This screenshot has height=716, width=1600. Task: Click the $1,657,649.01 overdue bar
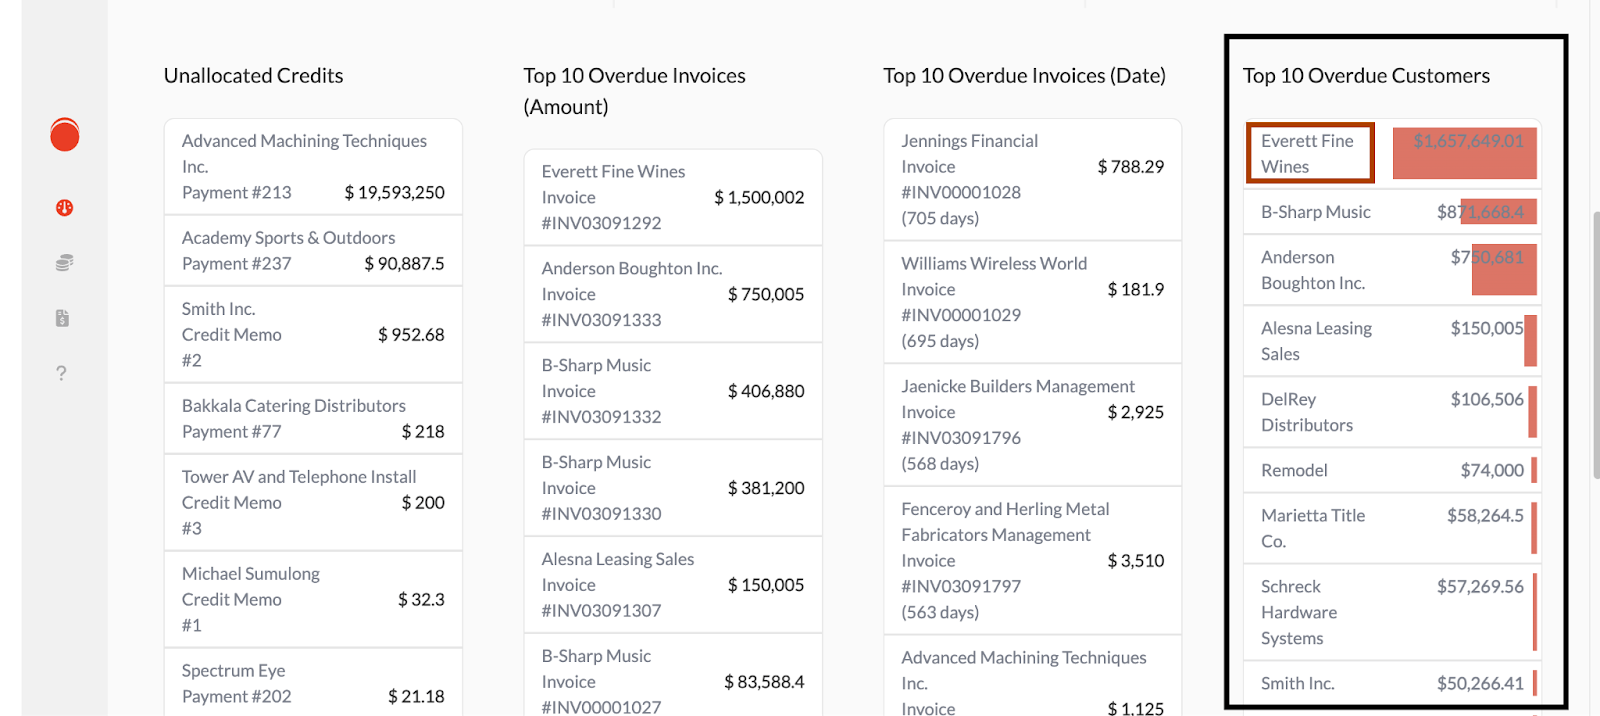coord(1465,154)
